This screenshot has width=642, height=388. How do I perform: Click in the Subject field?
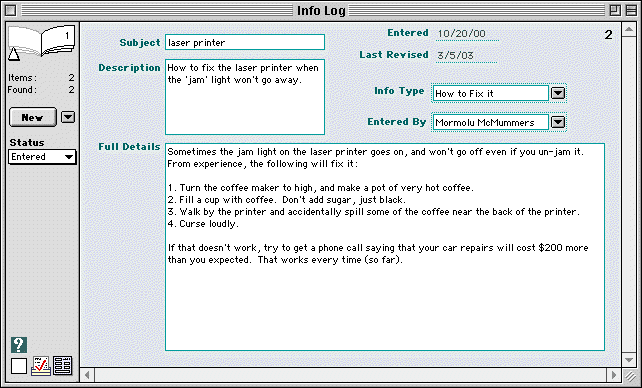(x=245, y=42)
